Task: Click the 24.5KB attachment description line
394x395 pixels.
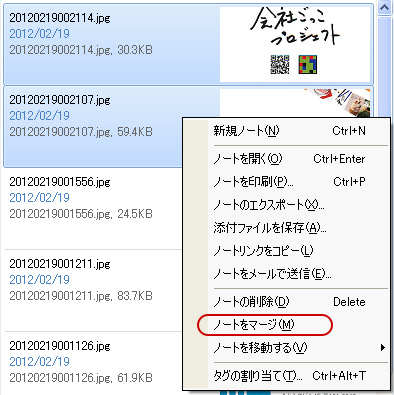Action: point(81,214)
